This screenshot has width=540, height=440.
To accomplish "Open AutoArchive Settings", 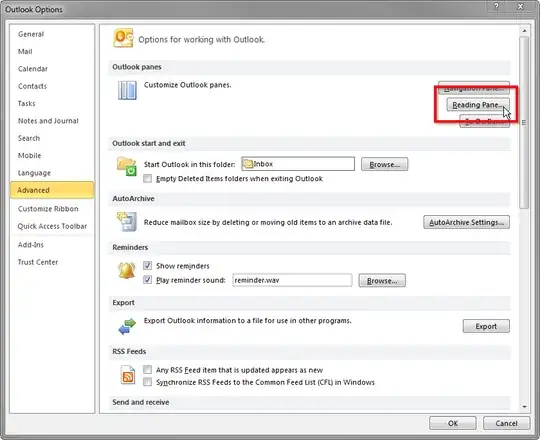I will click(466, 222).
